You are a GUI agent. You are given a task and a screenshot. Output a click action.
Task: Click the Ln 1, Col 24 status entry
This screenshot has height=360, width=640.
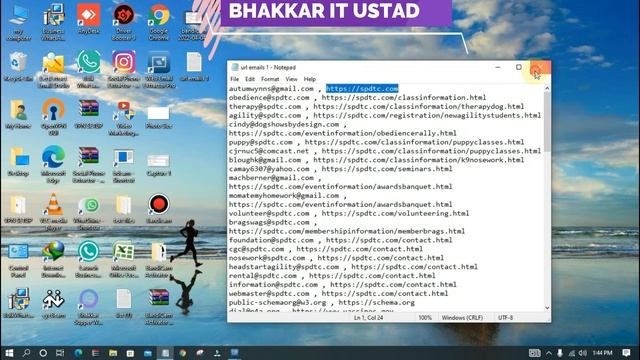[x=368, y=318]
